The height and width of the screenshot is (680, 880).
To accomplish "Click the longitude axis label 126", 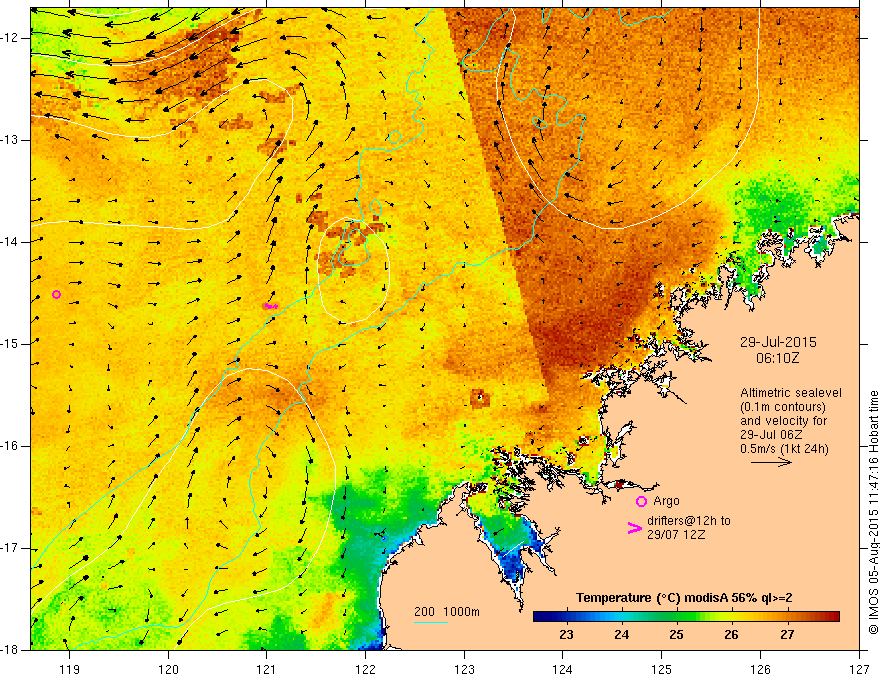I will click(760, 669).
